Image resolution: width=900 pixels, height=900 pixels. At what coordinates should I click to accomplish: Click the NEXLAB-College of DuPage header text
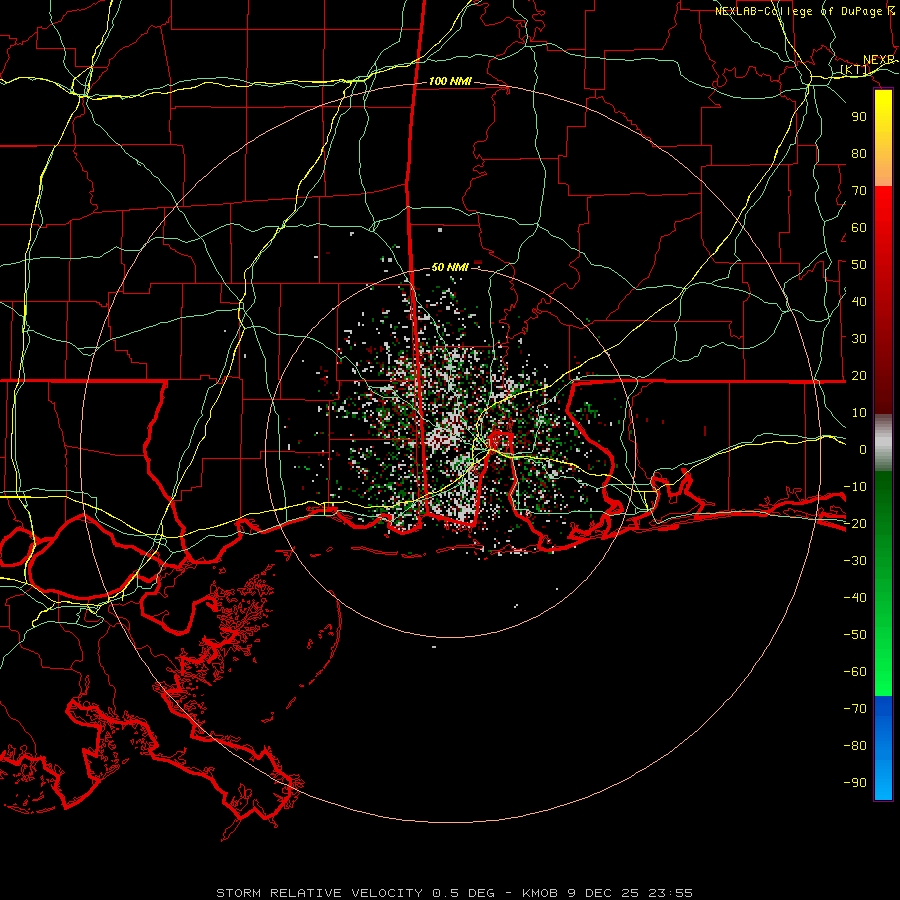(805, 11)
